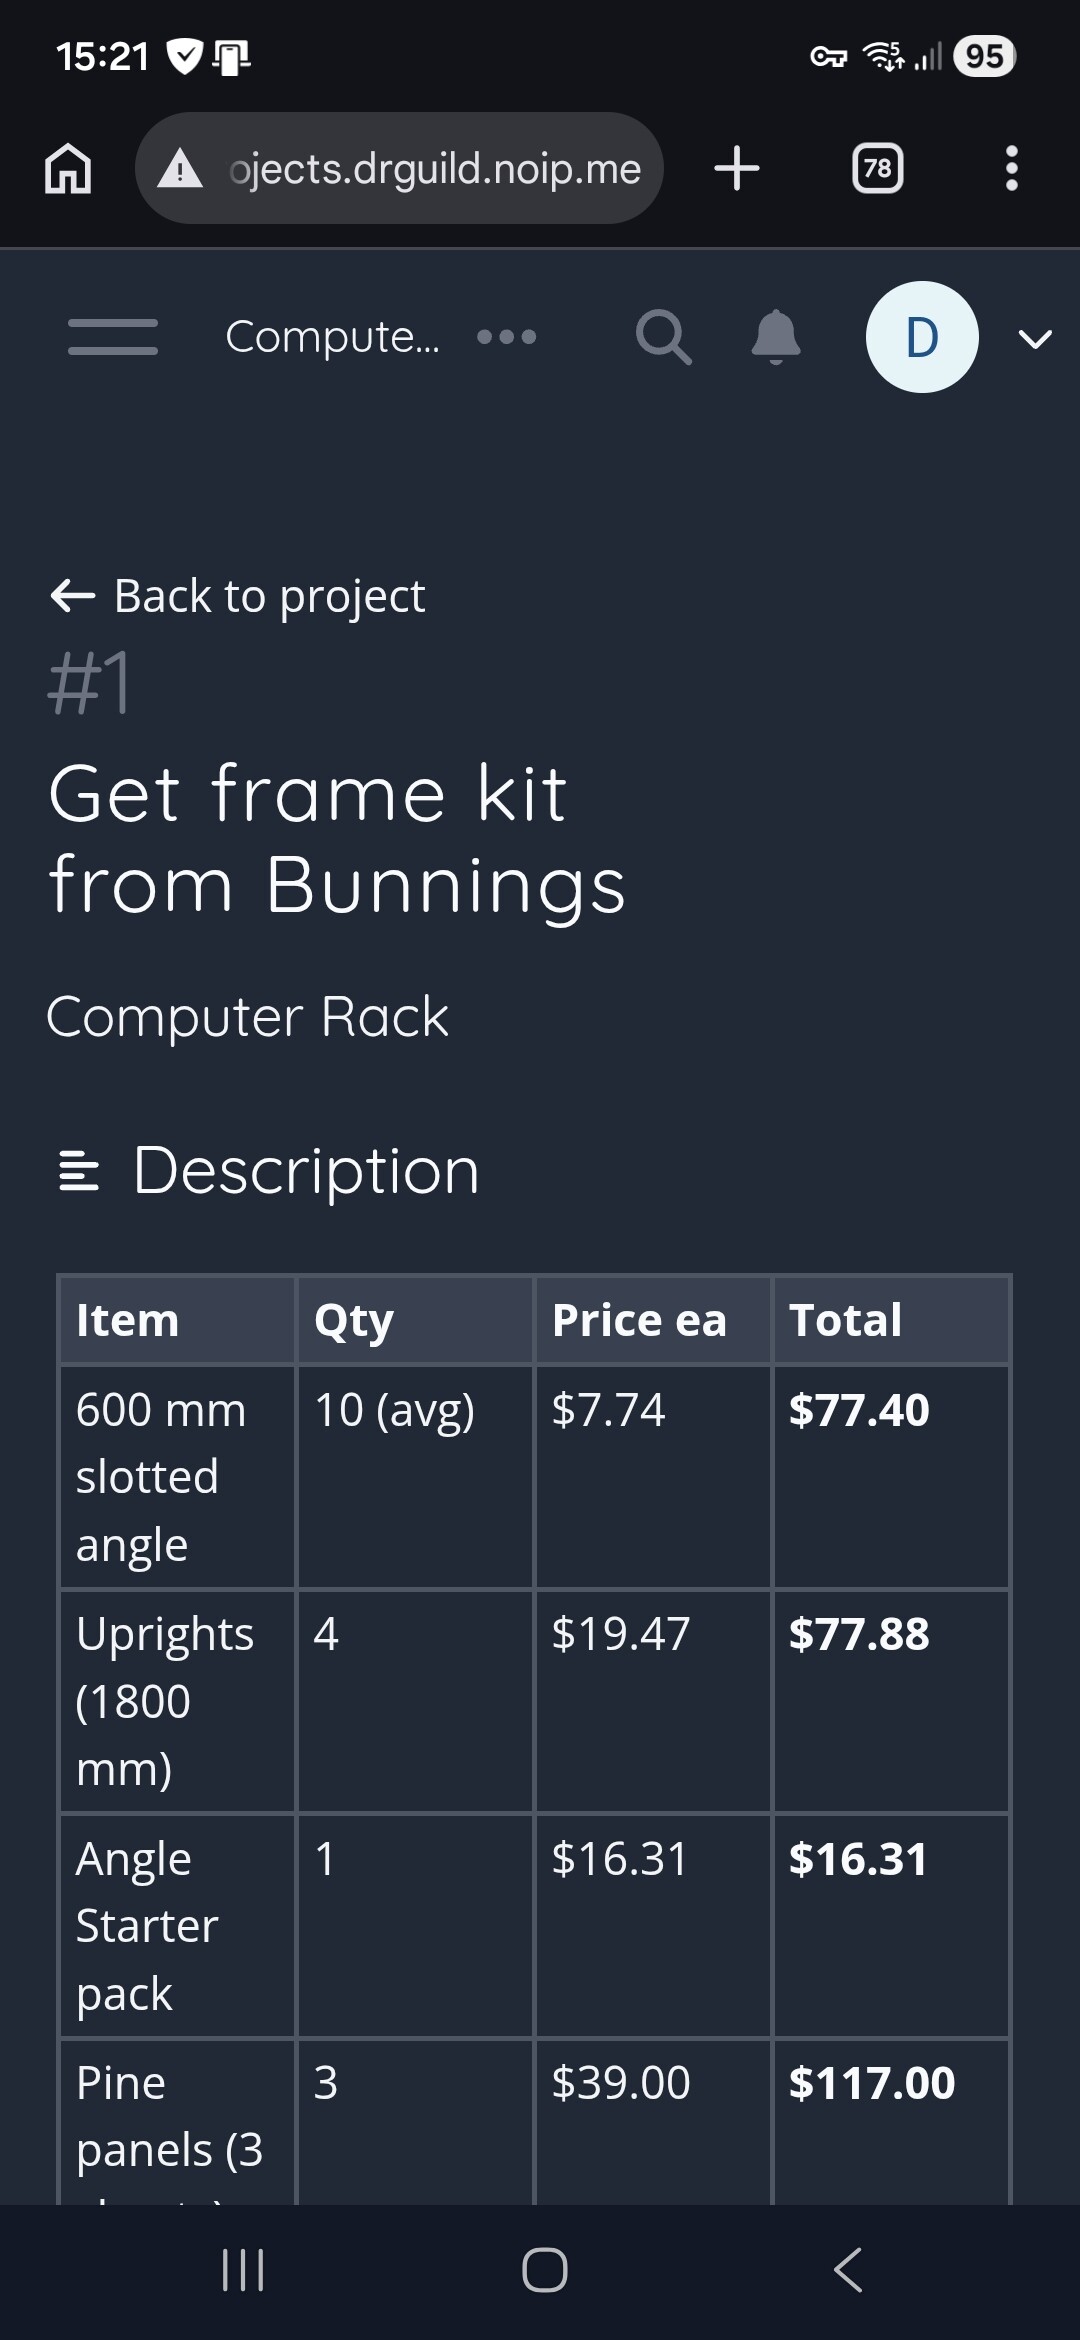
Task: Open a new browser tab
Action: (x=737, y=168)
